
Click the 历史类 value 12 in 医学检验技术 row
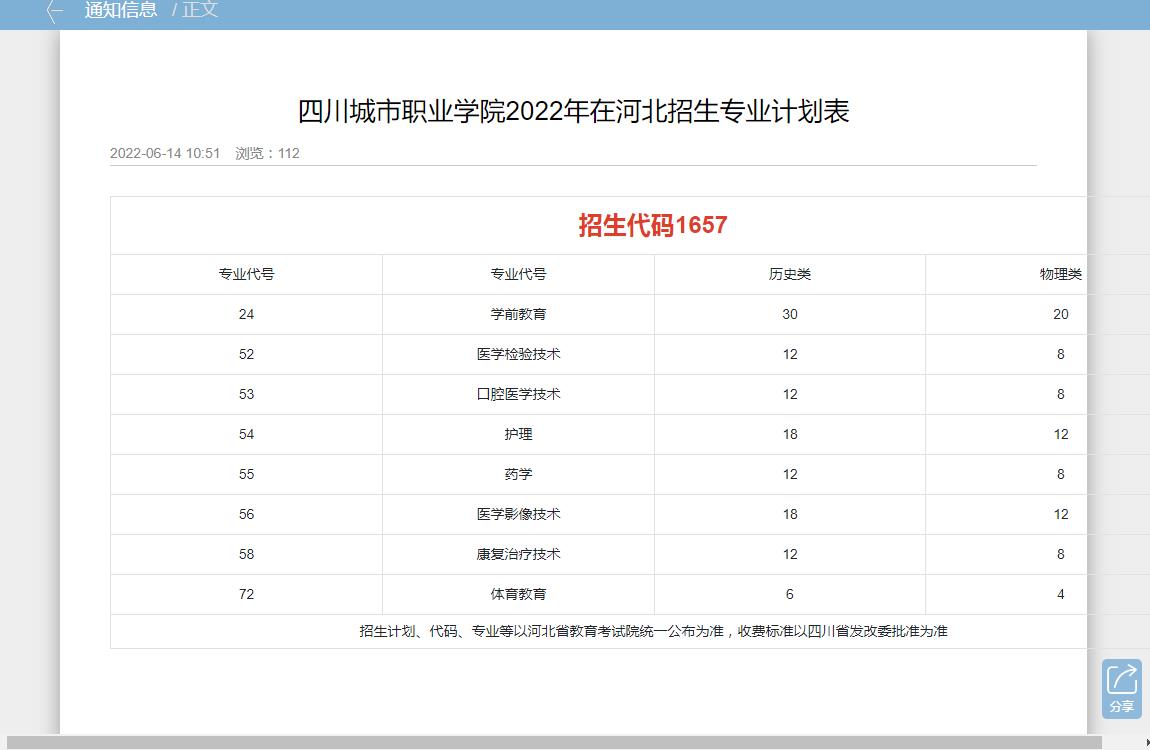click(790, 354)
